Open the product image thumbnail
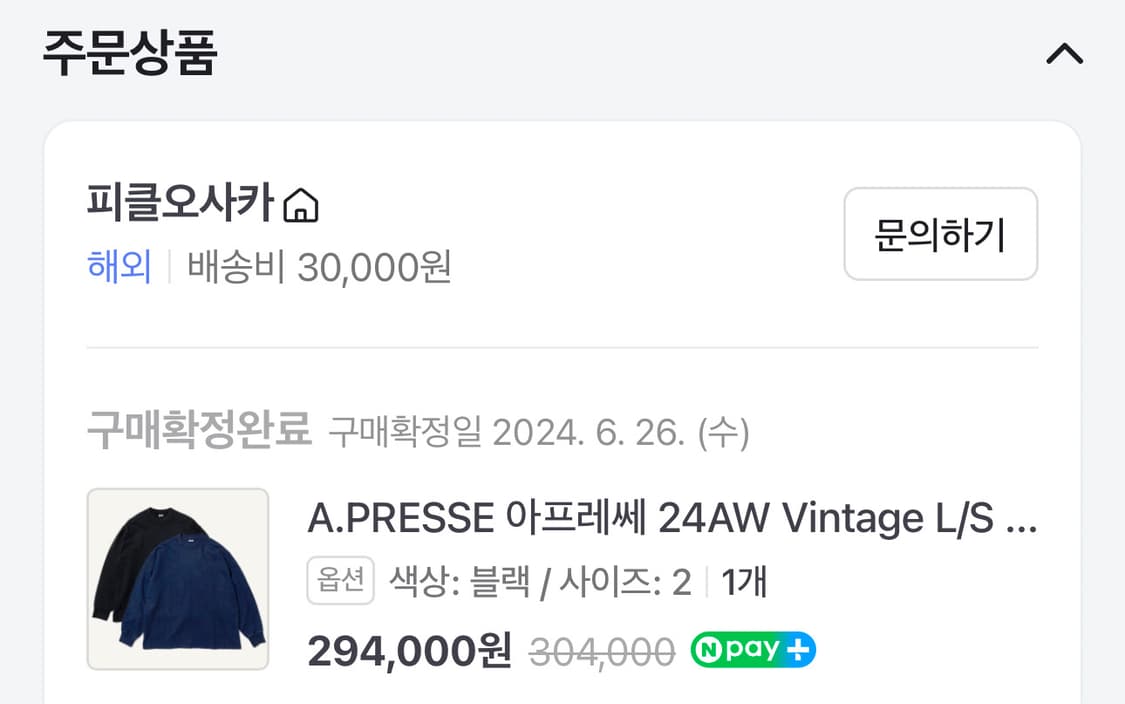 click(177, 575)
